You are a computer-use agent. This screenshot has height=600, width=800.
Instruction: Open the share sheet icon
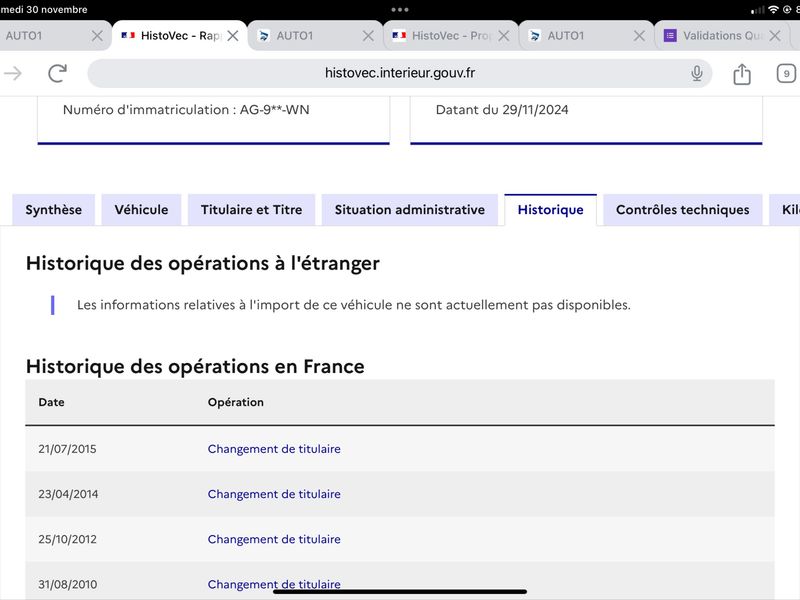[742, 74]
